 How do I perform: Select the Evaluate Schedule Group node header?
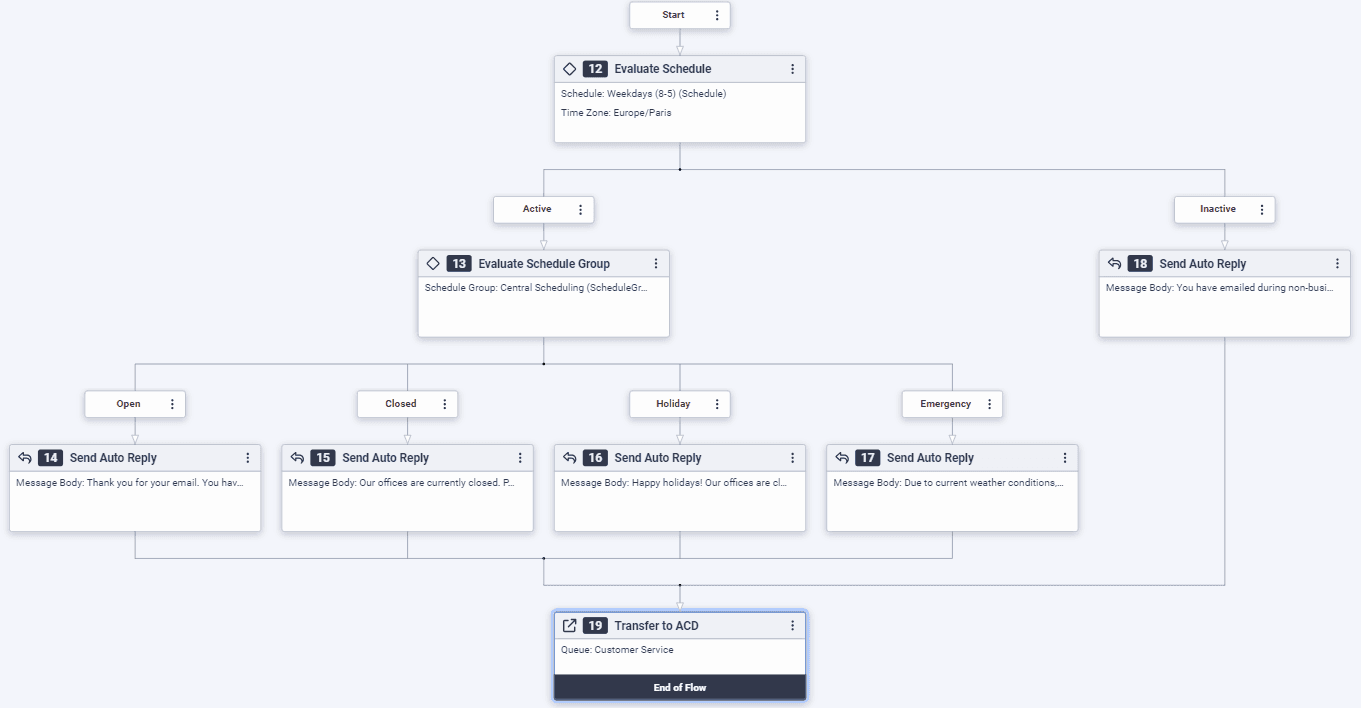(543, 263)
